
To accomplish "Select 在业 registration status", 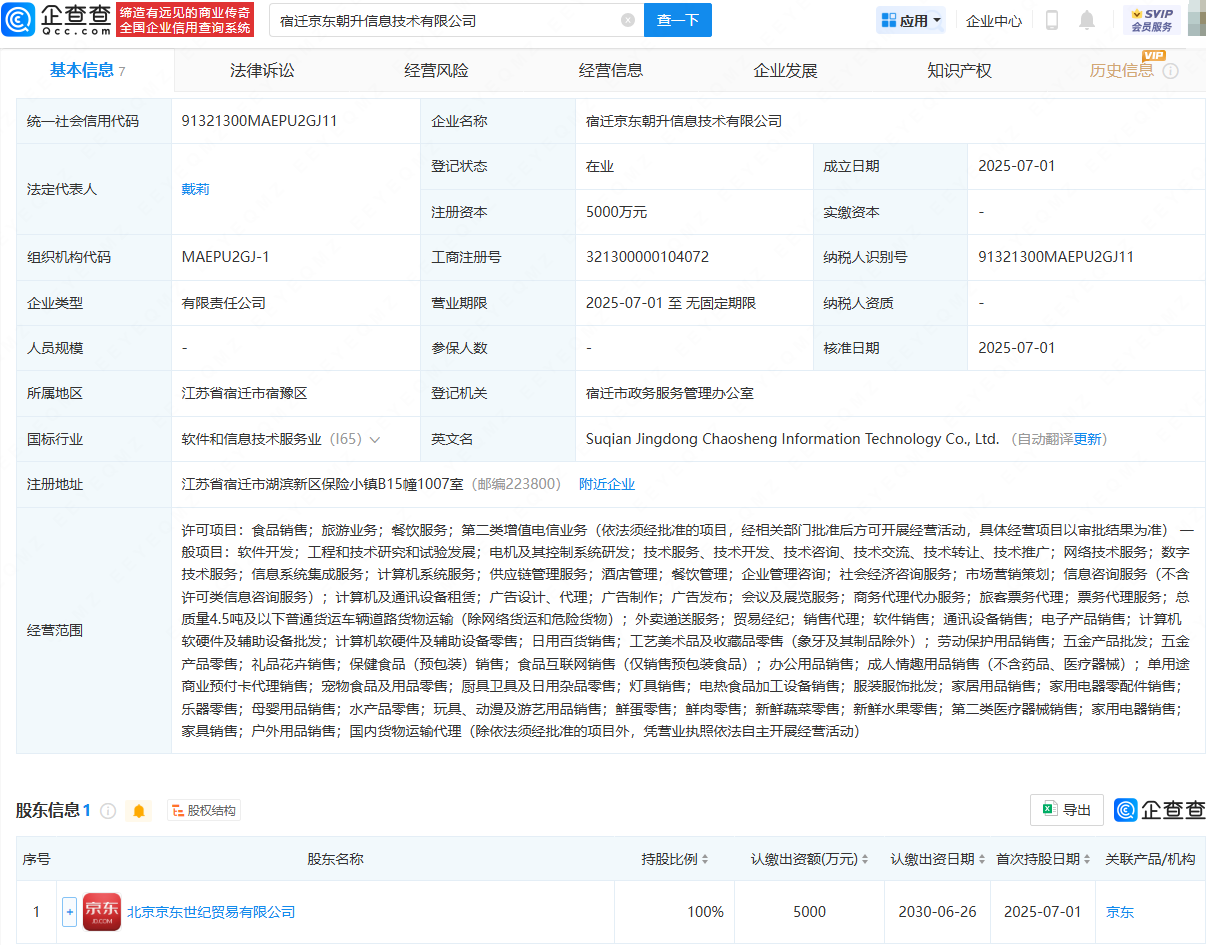I will point(600,166).
